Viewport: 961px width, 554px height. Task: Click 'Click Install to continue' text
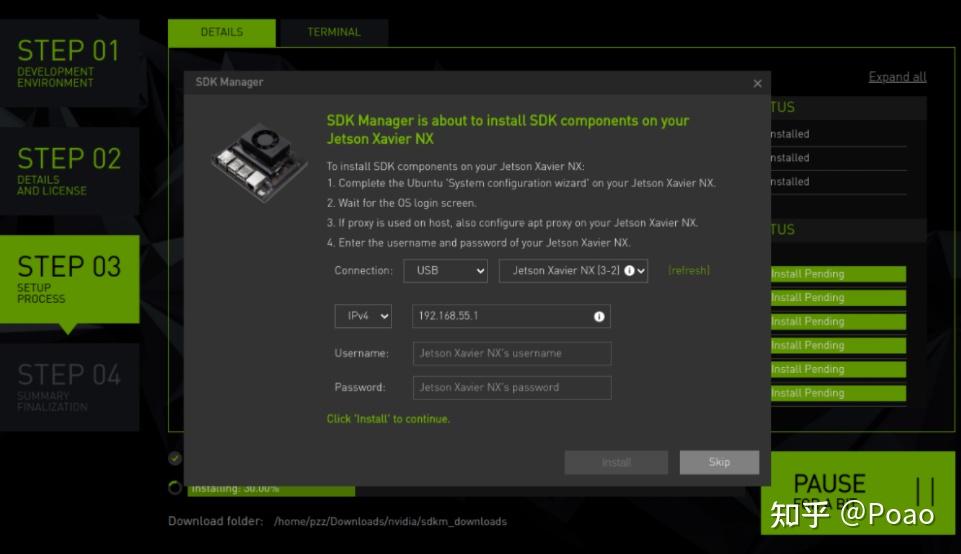click(x=388, y=419)
